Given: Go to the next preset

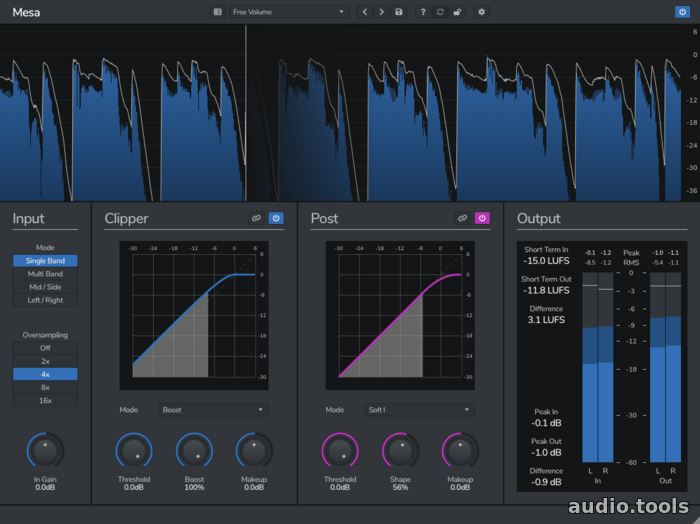Looking at the screenshot, I should click(381, 12).
